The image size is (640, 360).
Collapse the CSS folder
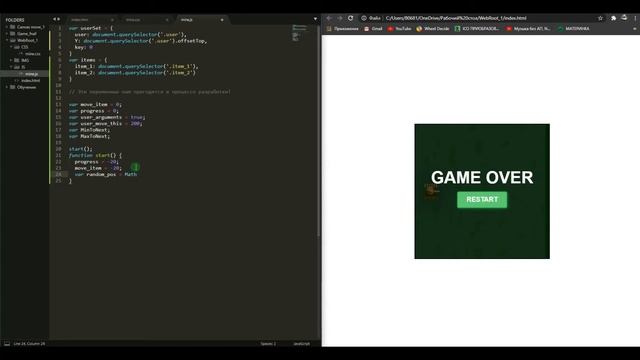point(11,47)
